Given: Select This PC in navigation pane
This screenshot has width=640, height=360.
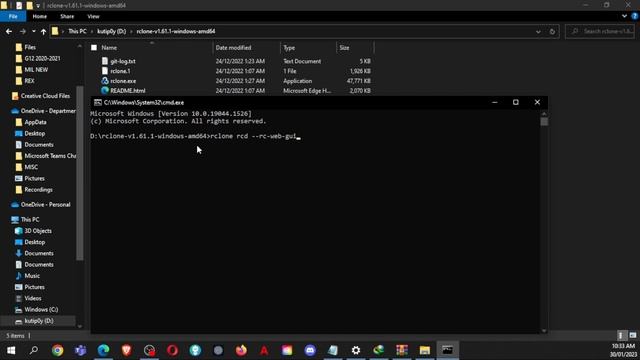Looking at the screenshot, I should [30, 220].
